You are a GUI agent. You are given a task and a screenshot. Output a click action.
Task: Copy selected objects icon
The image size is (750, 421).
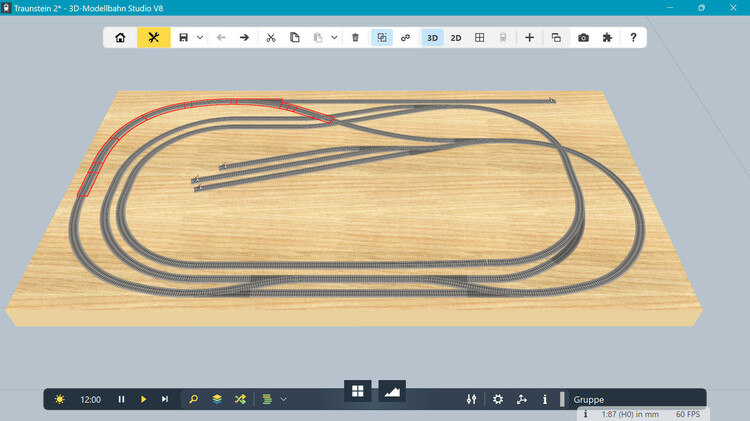tap(295, 37)
